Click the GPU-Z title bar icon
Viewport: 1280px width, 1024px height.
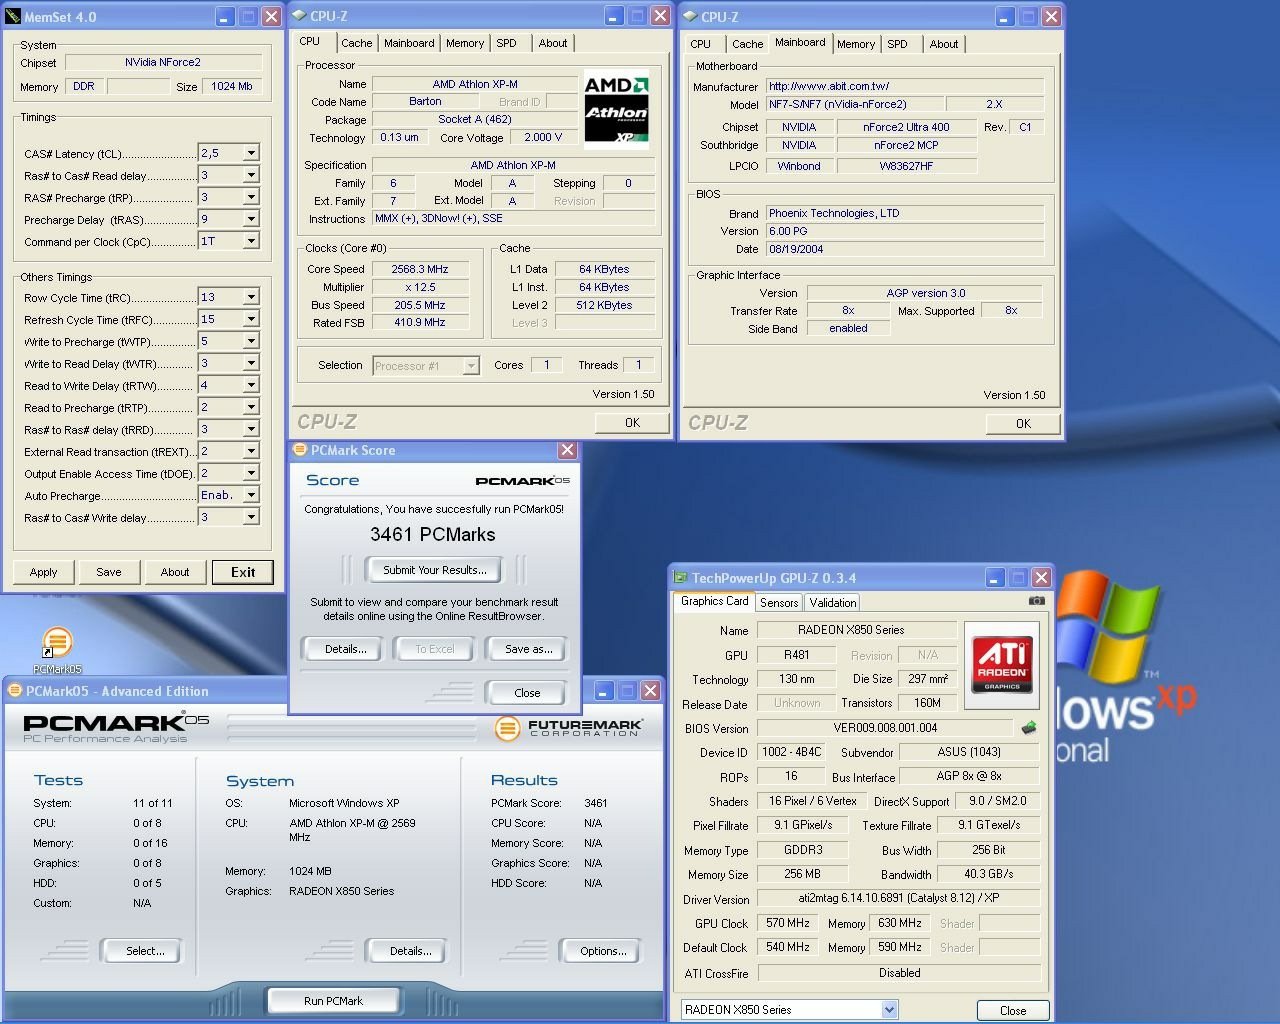[x=680, y=578]
